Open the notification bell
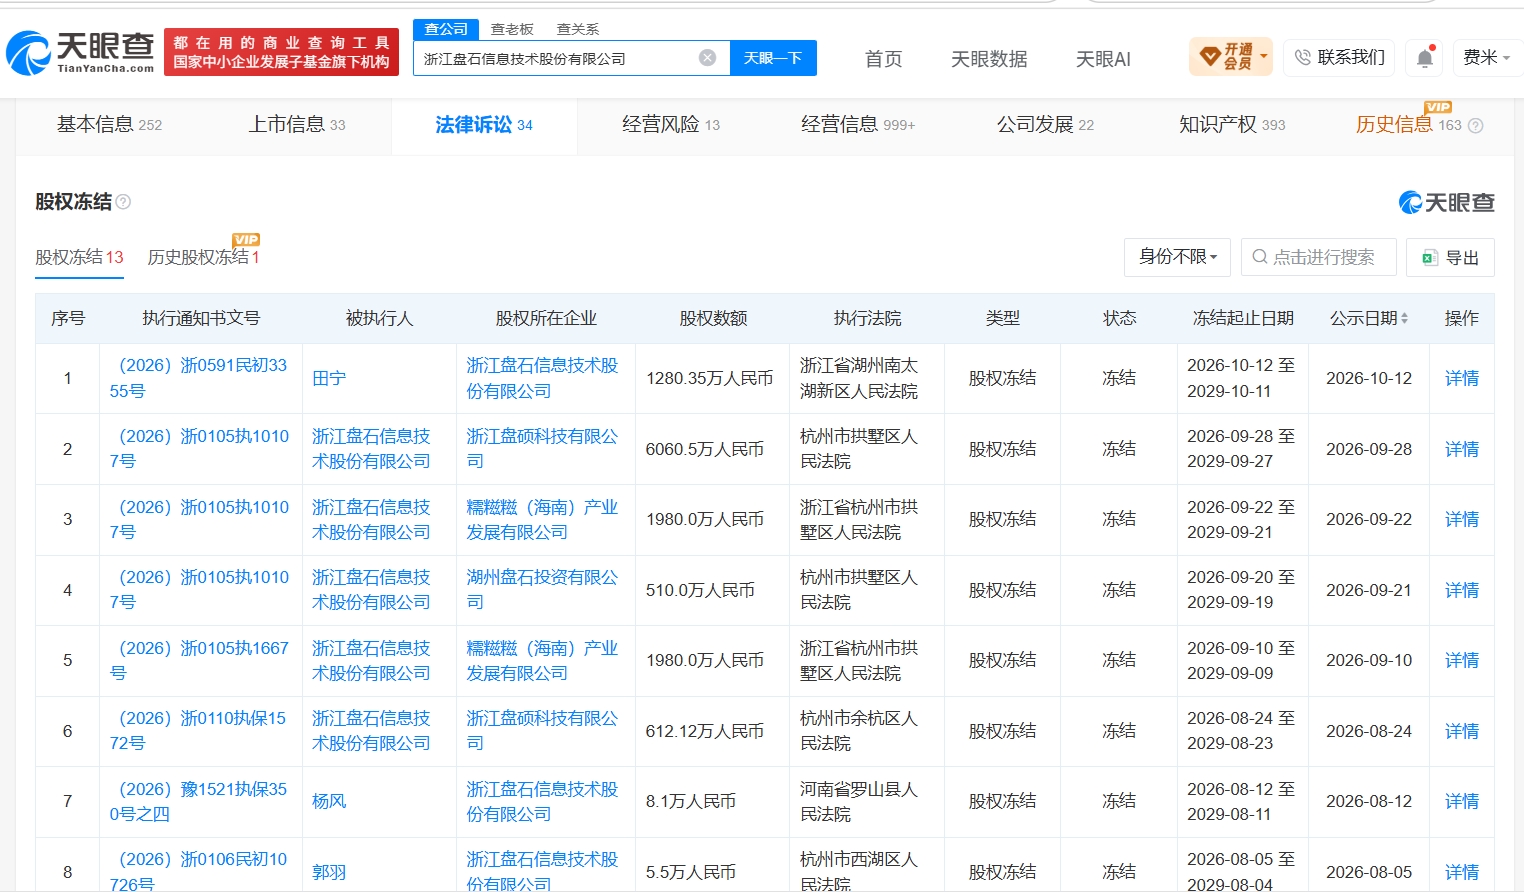Image resolution: width=1524 pixels, height=892 pixels. (1425, 58)
